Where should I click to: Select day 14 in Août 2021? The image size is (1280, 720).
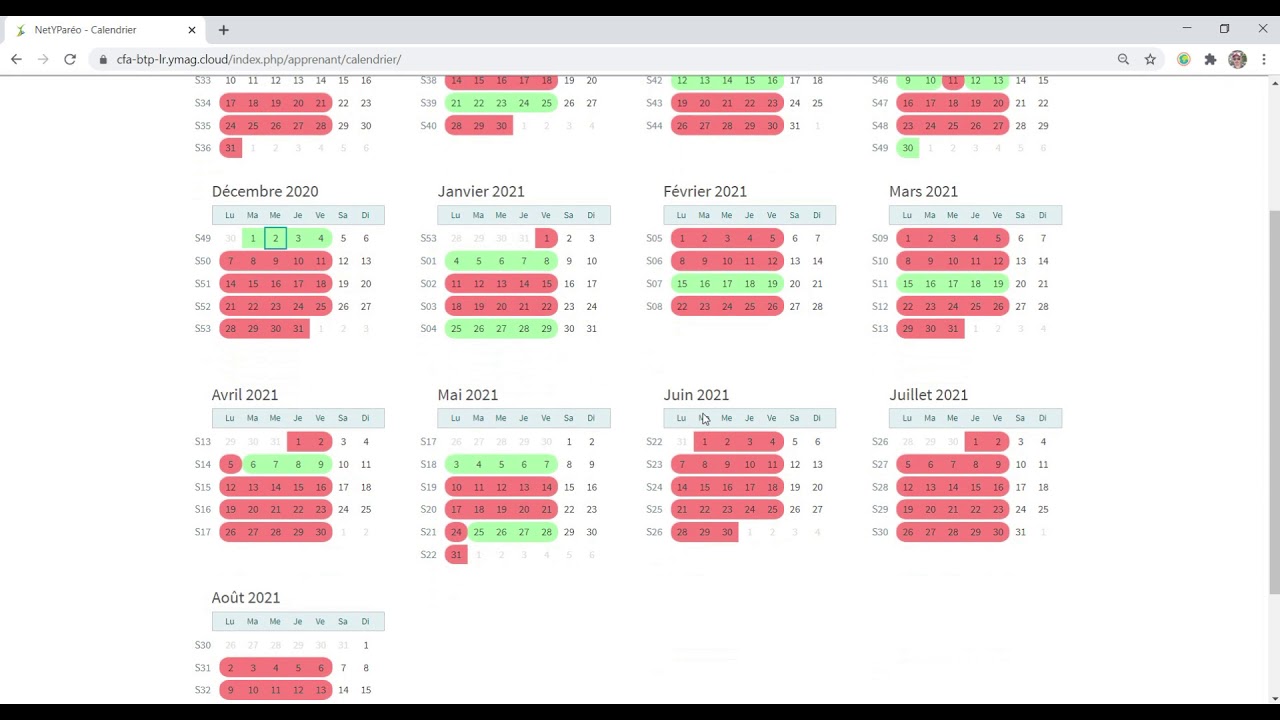click(343, 690)
